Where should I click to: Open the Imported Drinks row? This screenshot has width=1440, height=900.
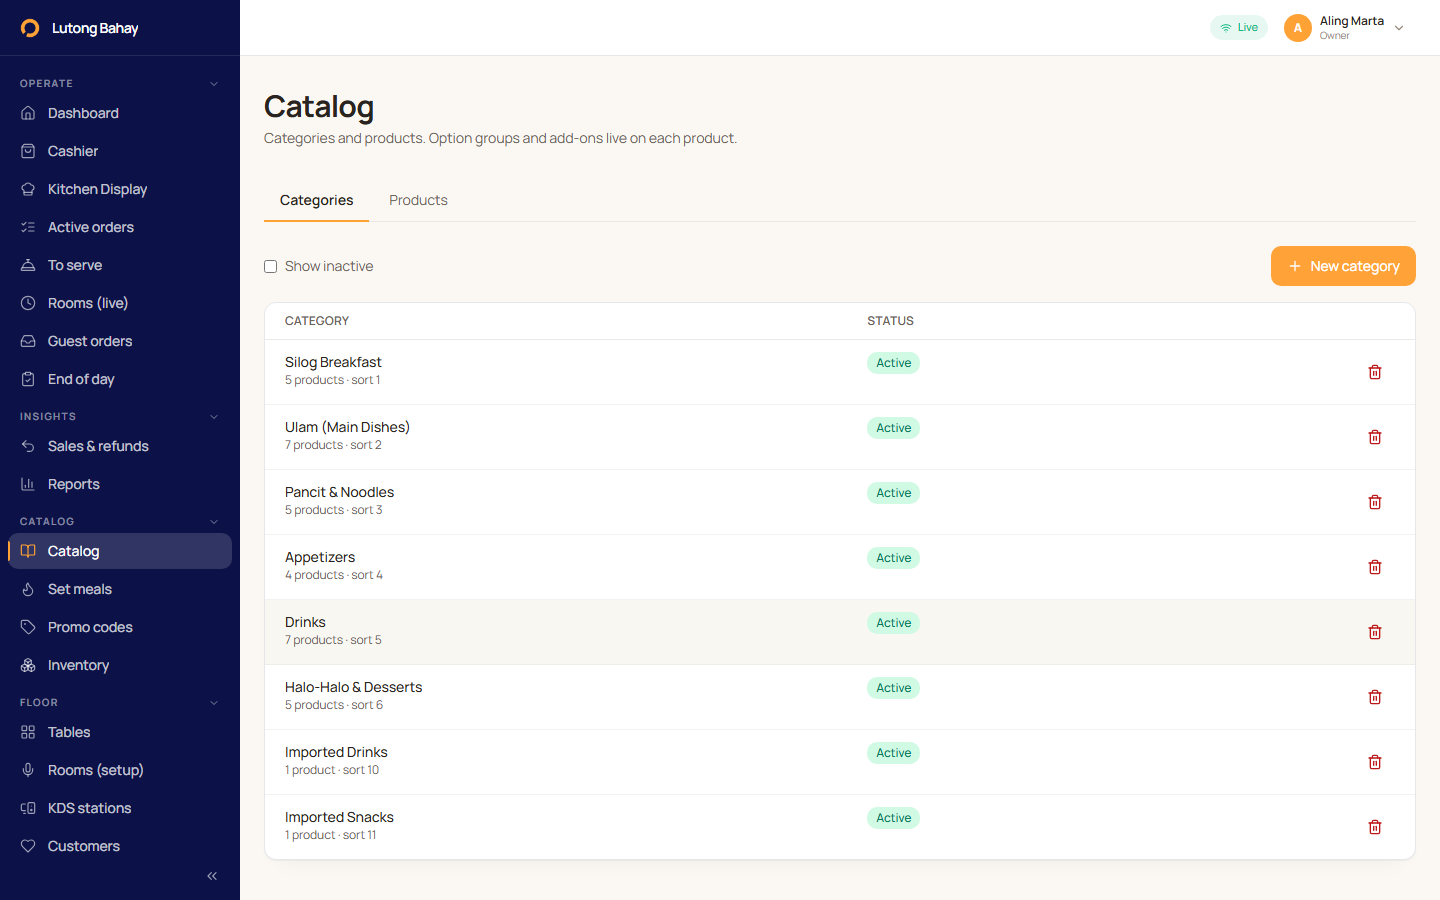point(840,762)
